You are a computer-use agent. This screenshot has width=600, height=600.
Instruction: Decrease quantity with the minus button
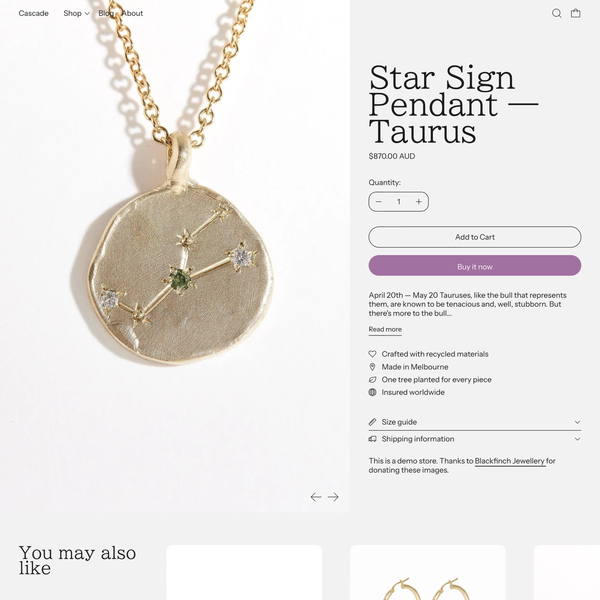point(379,202)
